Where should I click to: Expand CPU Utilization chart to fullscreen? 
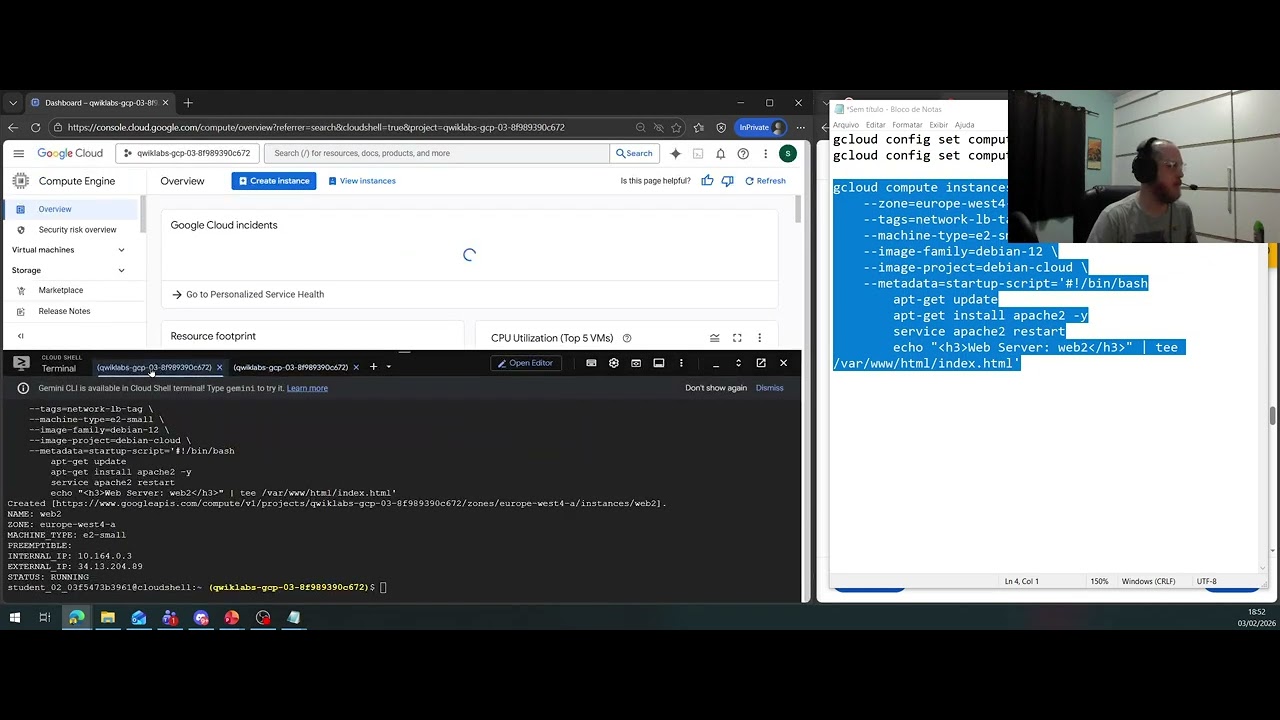[x=737, y=338]
